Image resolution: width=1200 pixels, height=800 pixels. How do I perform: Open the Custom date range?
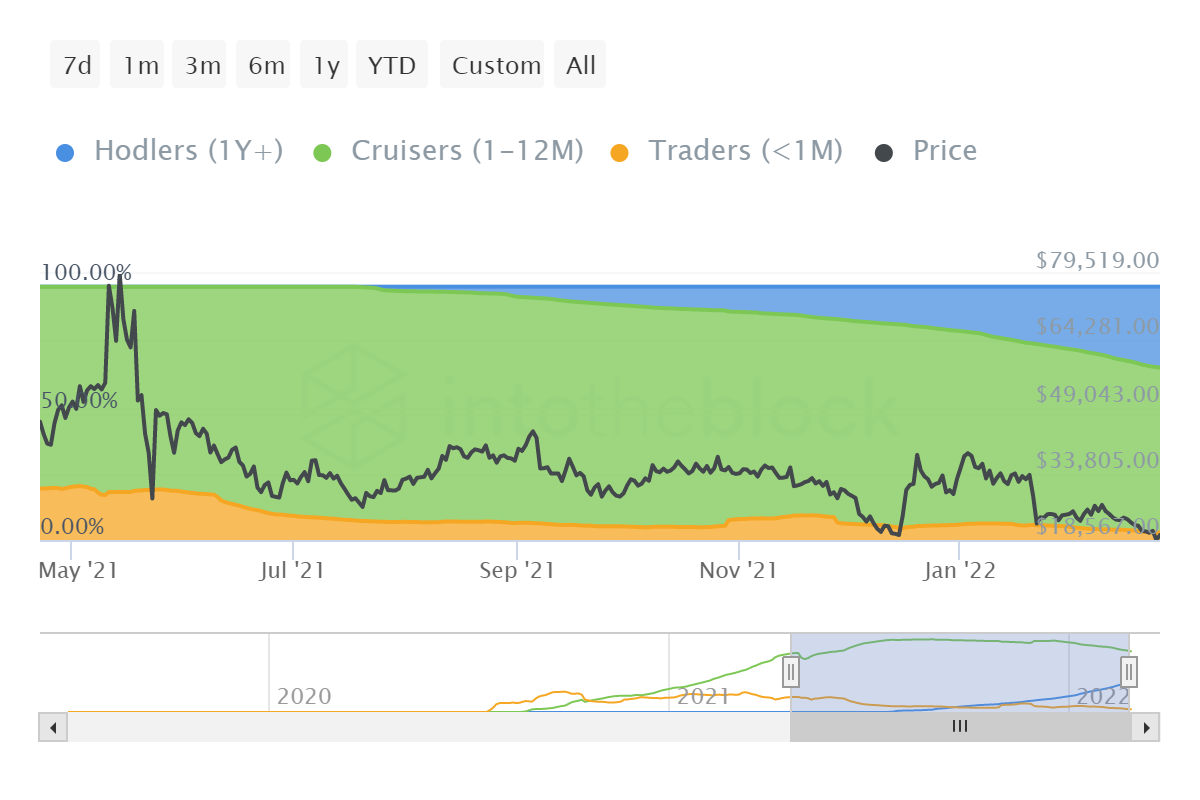492,64
